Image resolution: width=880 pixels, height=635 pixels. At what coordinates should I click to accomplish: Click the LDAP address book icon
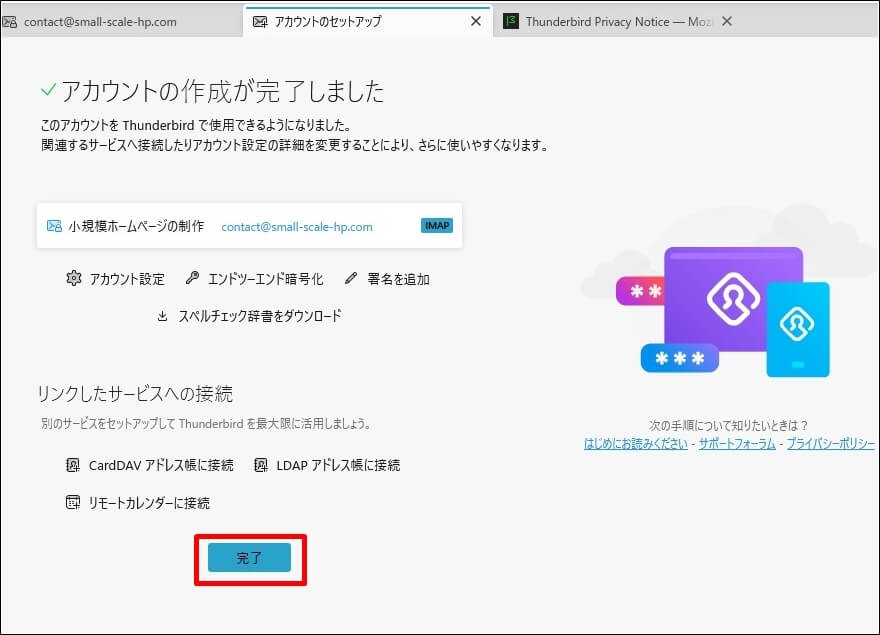tap(261, 465)
